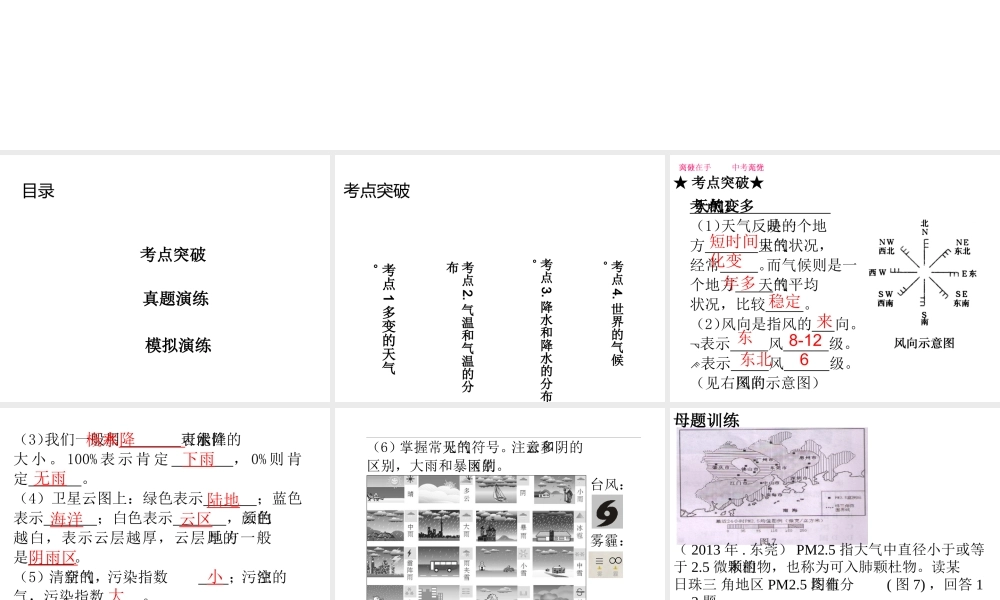Click the typhoon symbol icon
This screenshot has height=600, width=1000.
(x=607, y=513)
